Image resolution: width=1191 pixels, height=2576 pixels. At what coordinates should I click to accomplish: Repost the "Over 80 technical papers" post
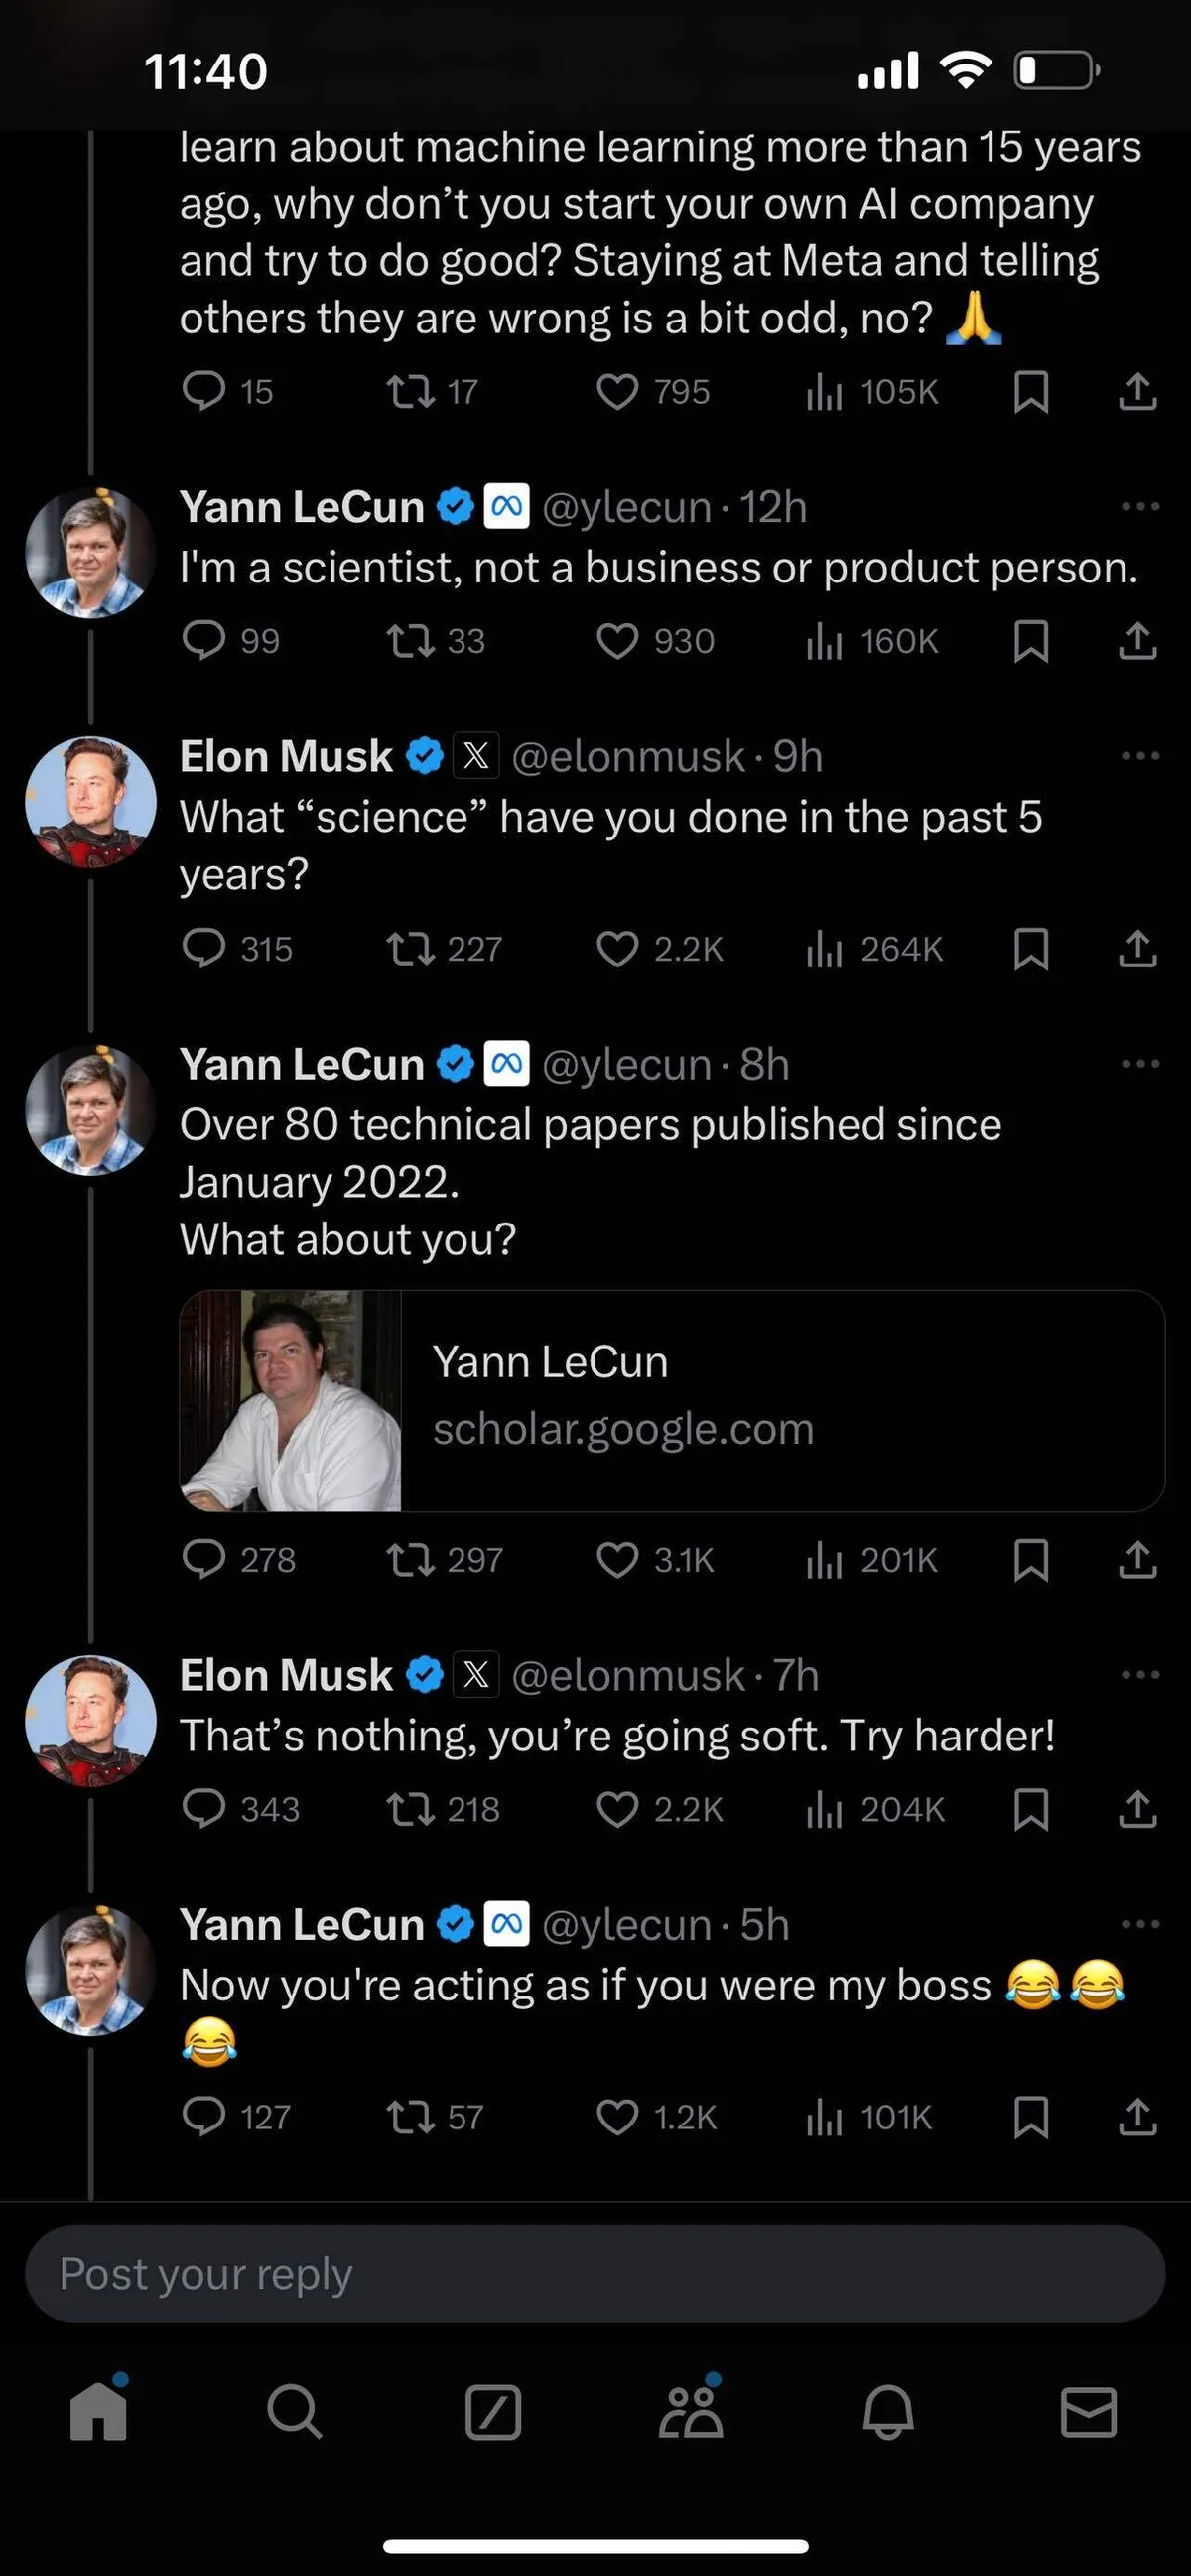click(410, 1559)
